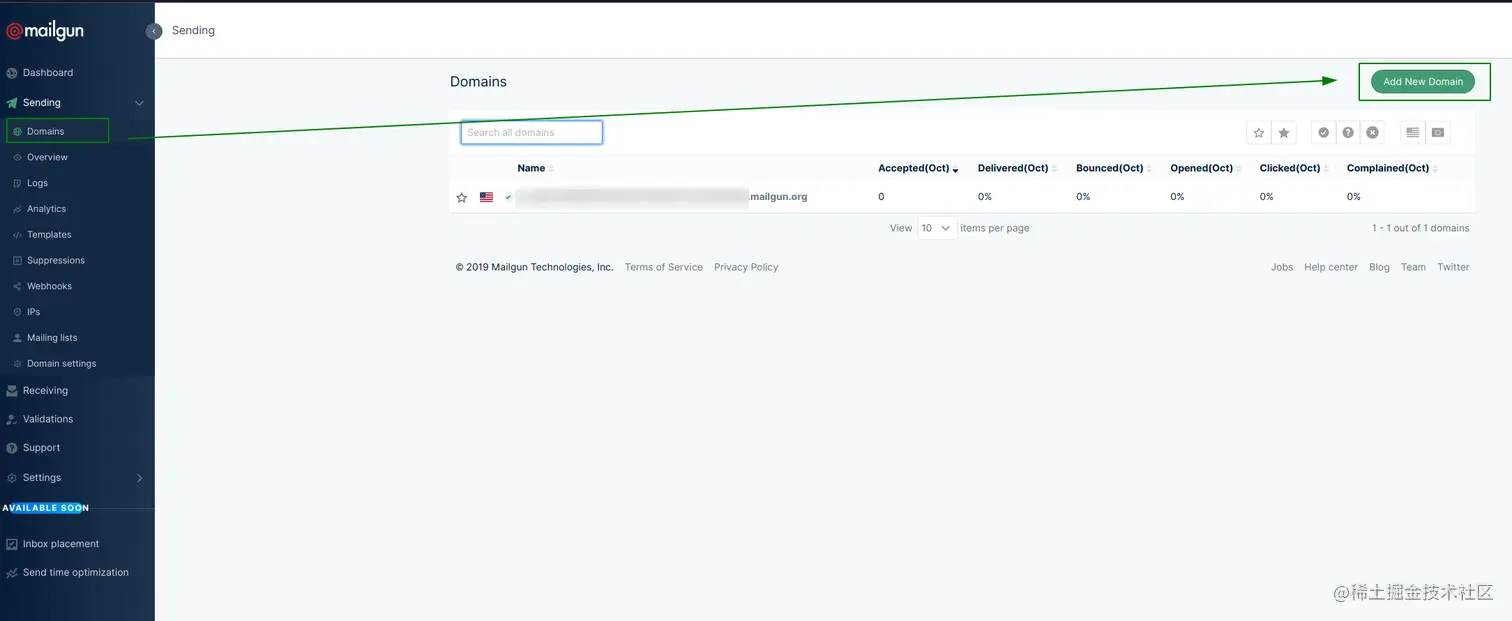Filter by EU region flag
The image size is (1512, 621).
[1438, 133]
